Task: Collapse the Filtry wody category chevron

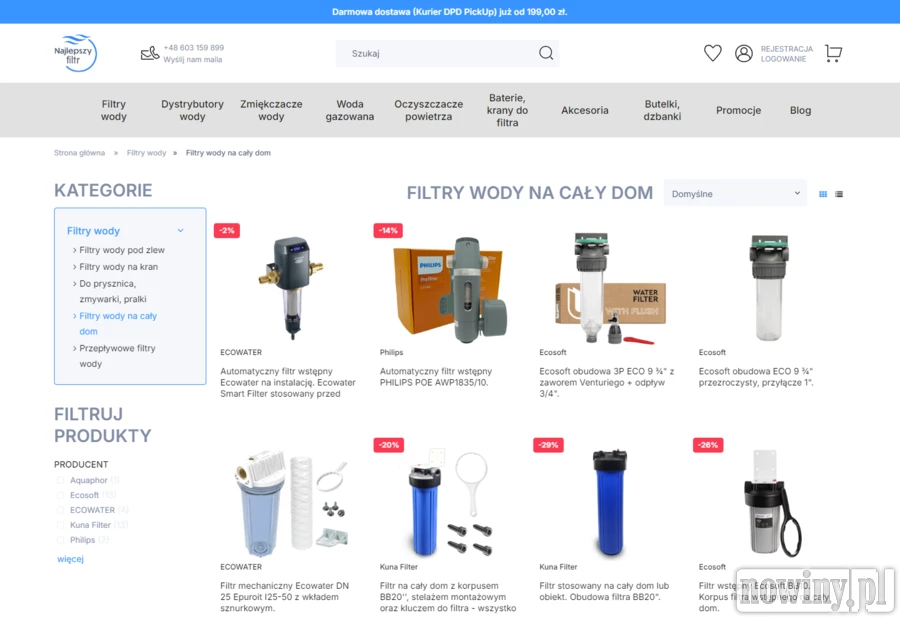Action: [180, 231]
